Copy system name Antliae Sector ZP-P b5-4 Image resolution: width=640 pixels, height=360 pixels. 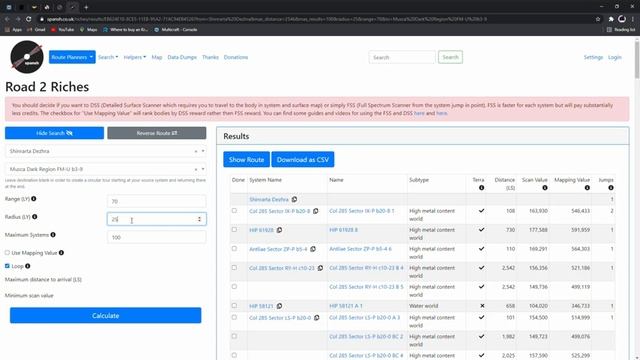point(313,249)
